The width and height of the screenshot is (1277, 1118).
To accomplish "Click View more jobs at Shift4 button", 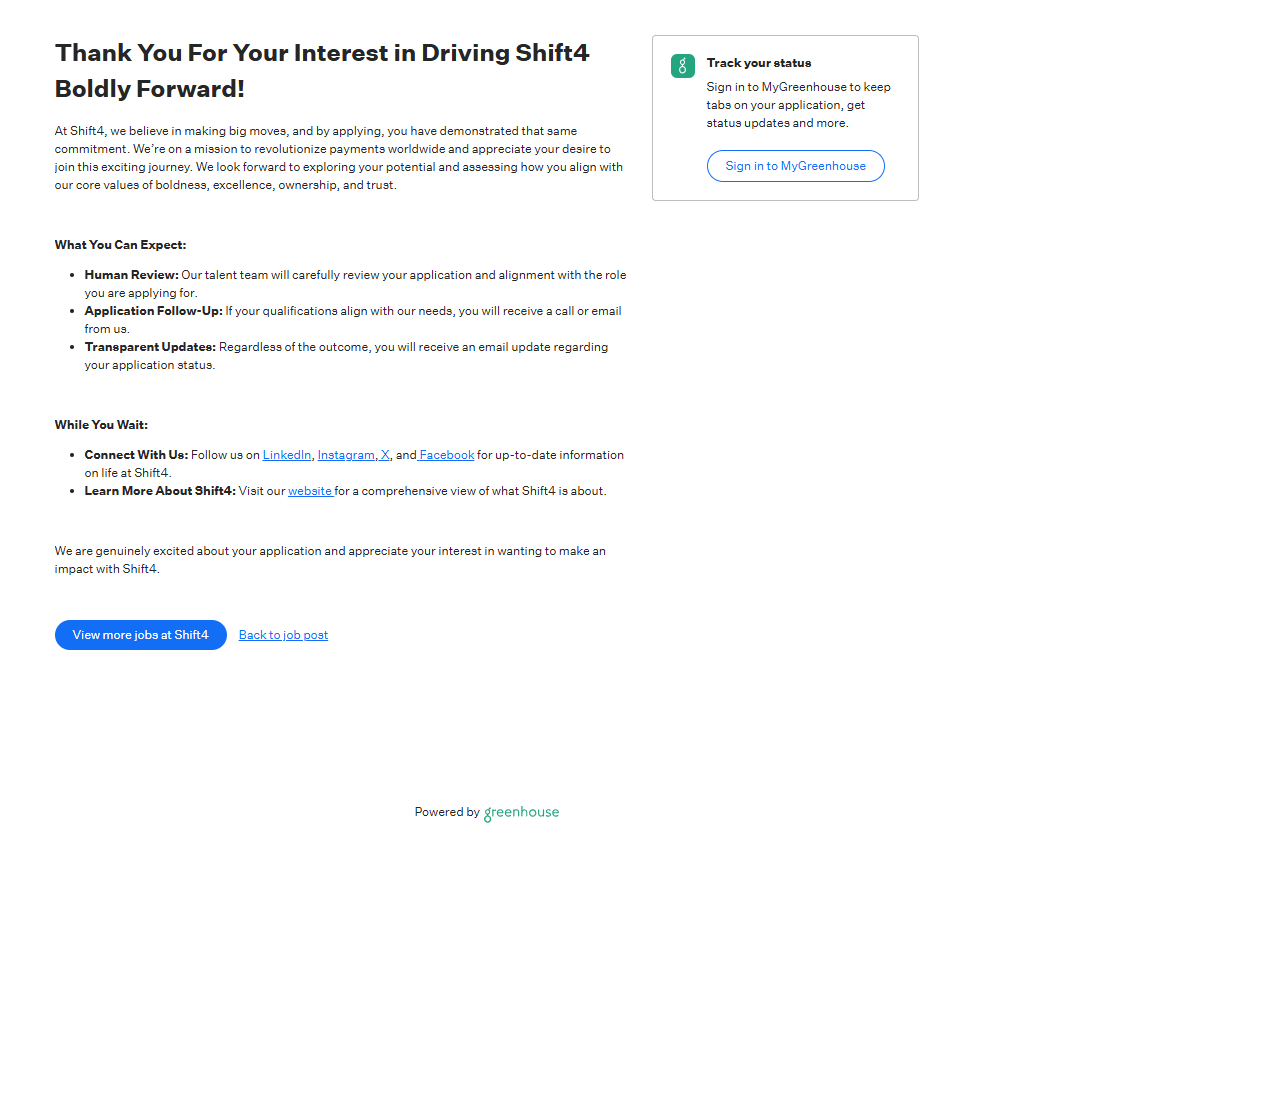I will coord(141,635).
